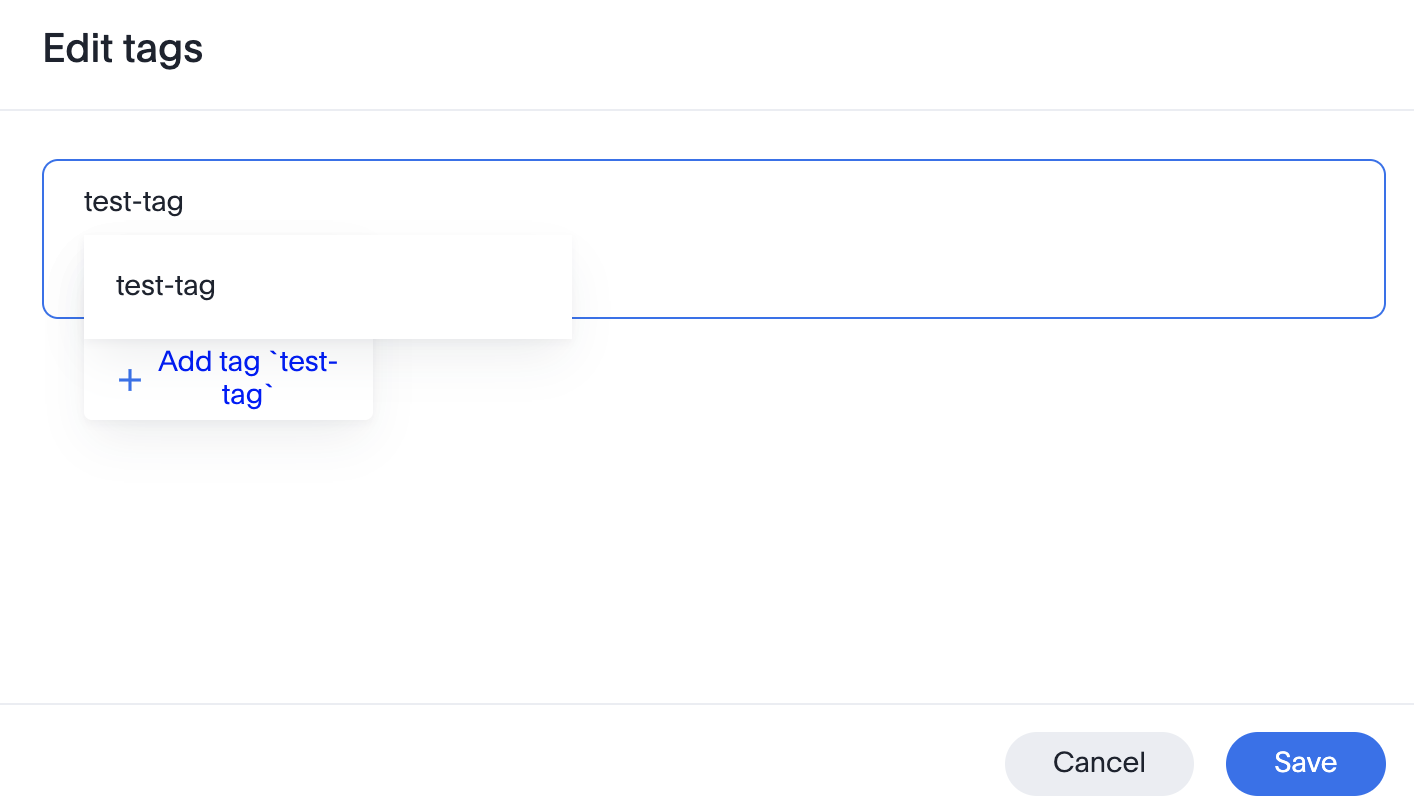Create new tag via the blue plus icon

130,380
